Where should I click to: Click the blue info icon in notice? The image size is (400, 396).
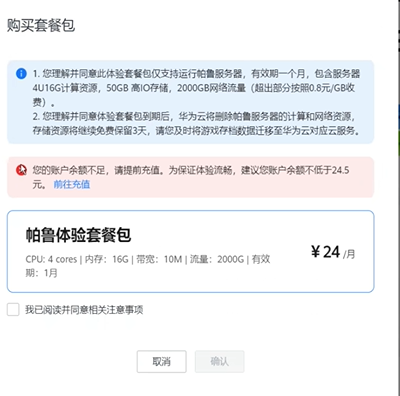[x=21, y=74]
